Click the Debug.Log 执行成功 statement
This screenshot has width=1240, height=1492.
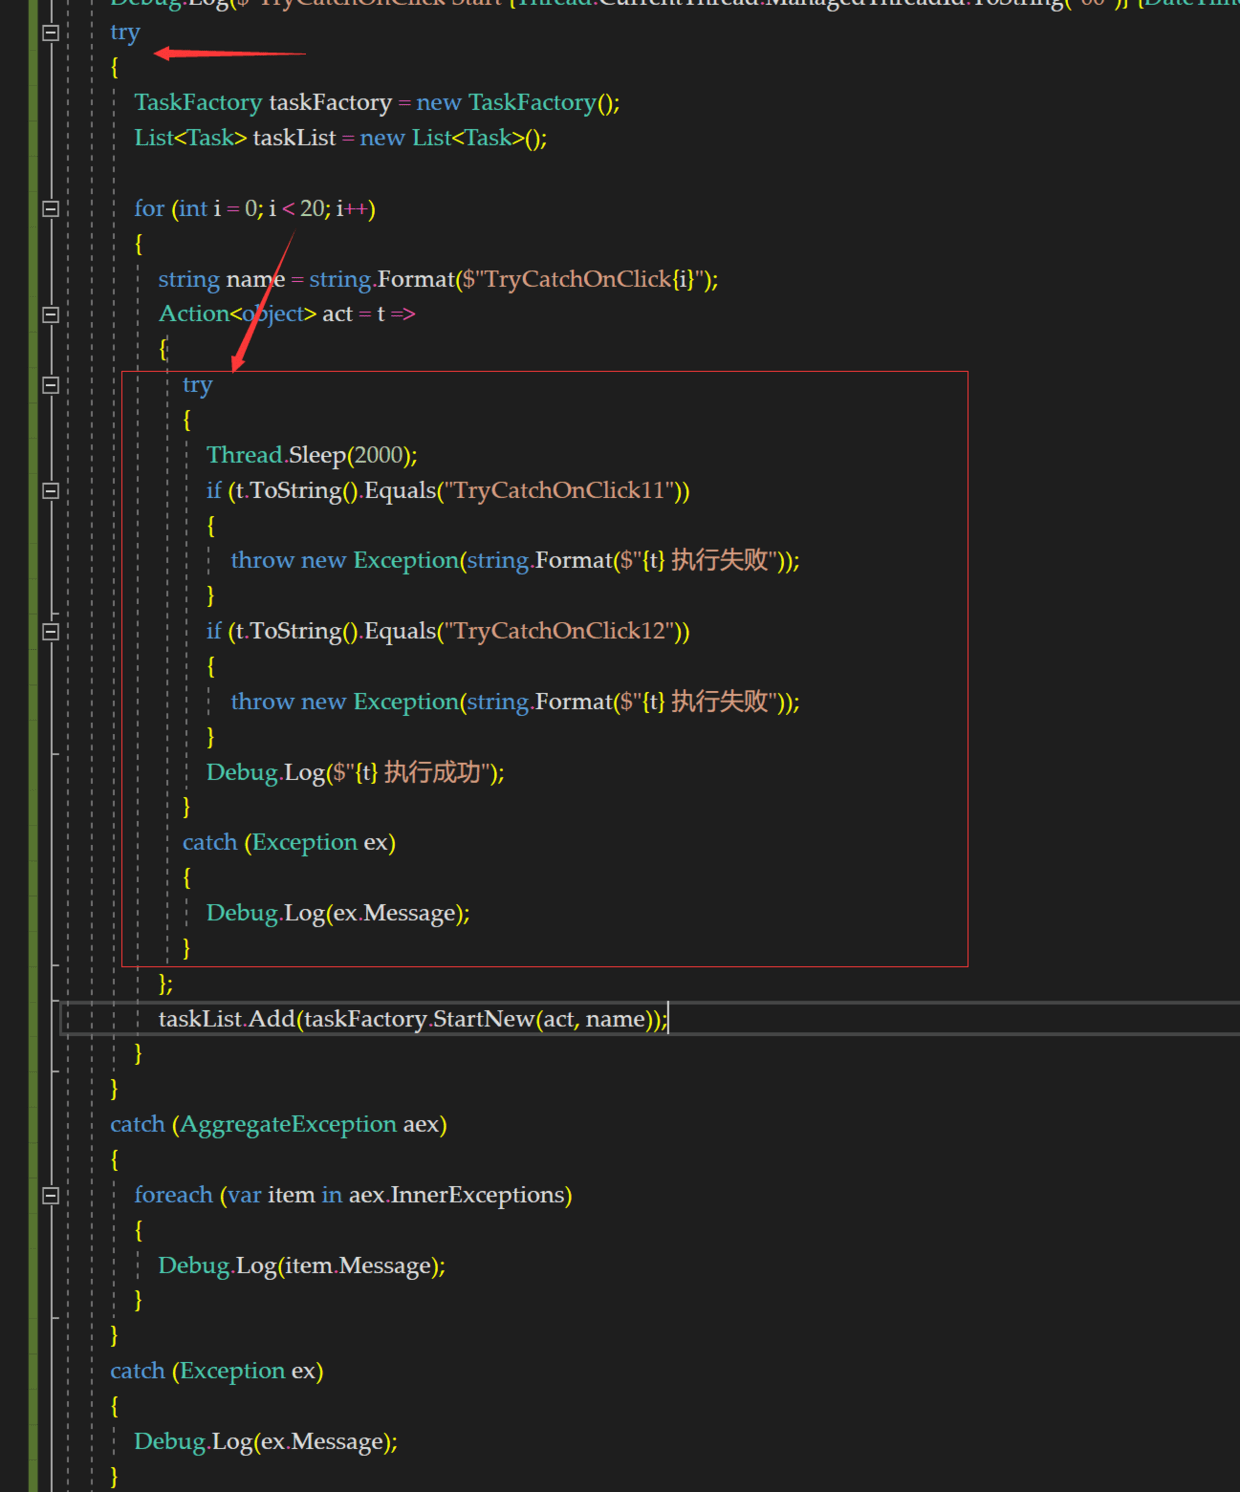pyautogui.click(x=355, y=773)
